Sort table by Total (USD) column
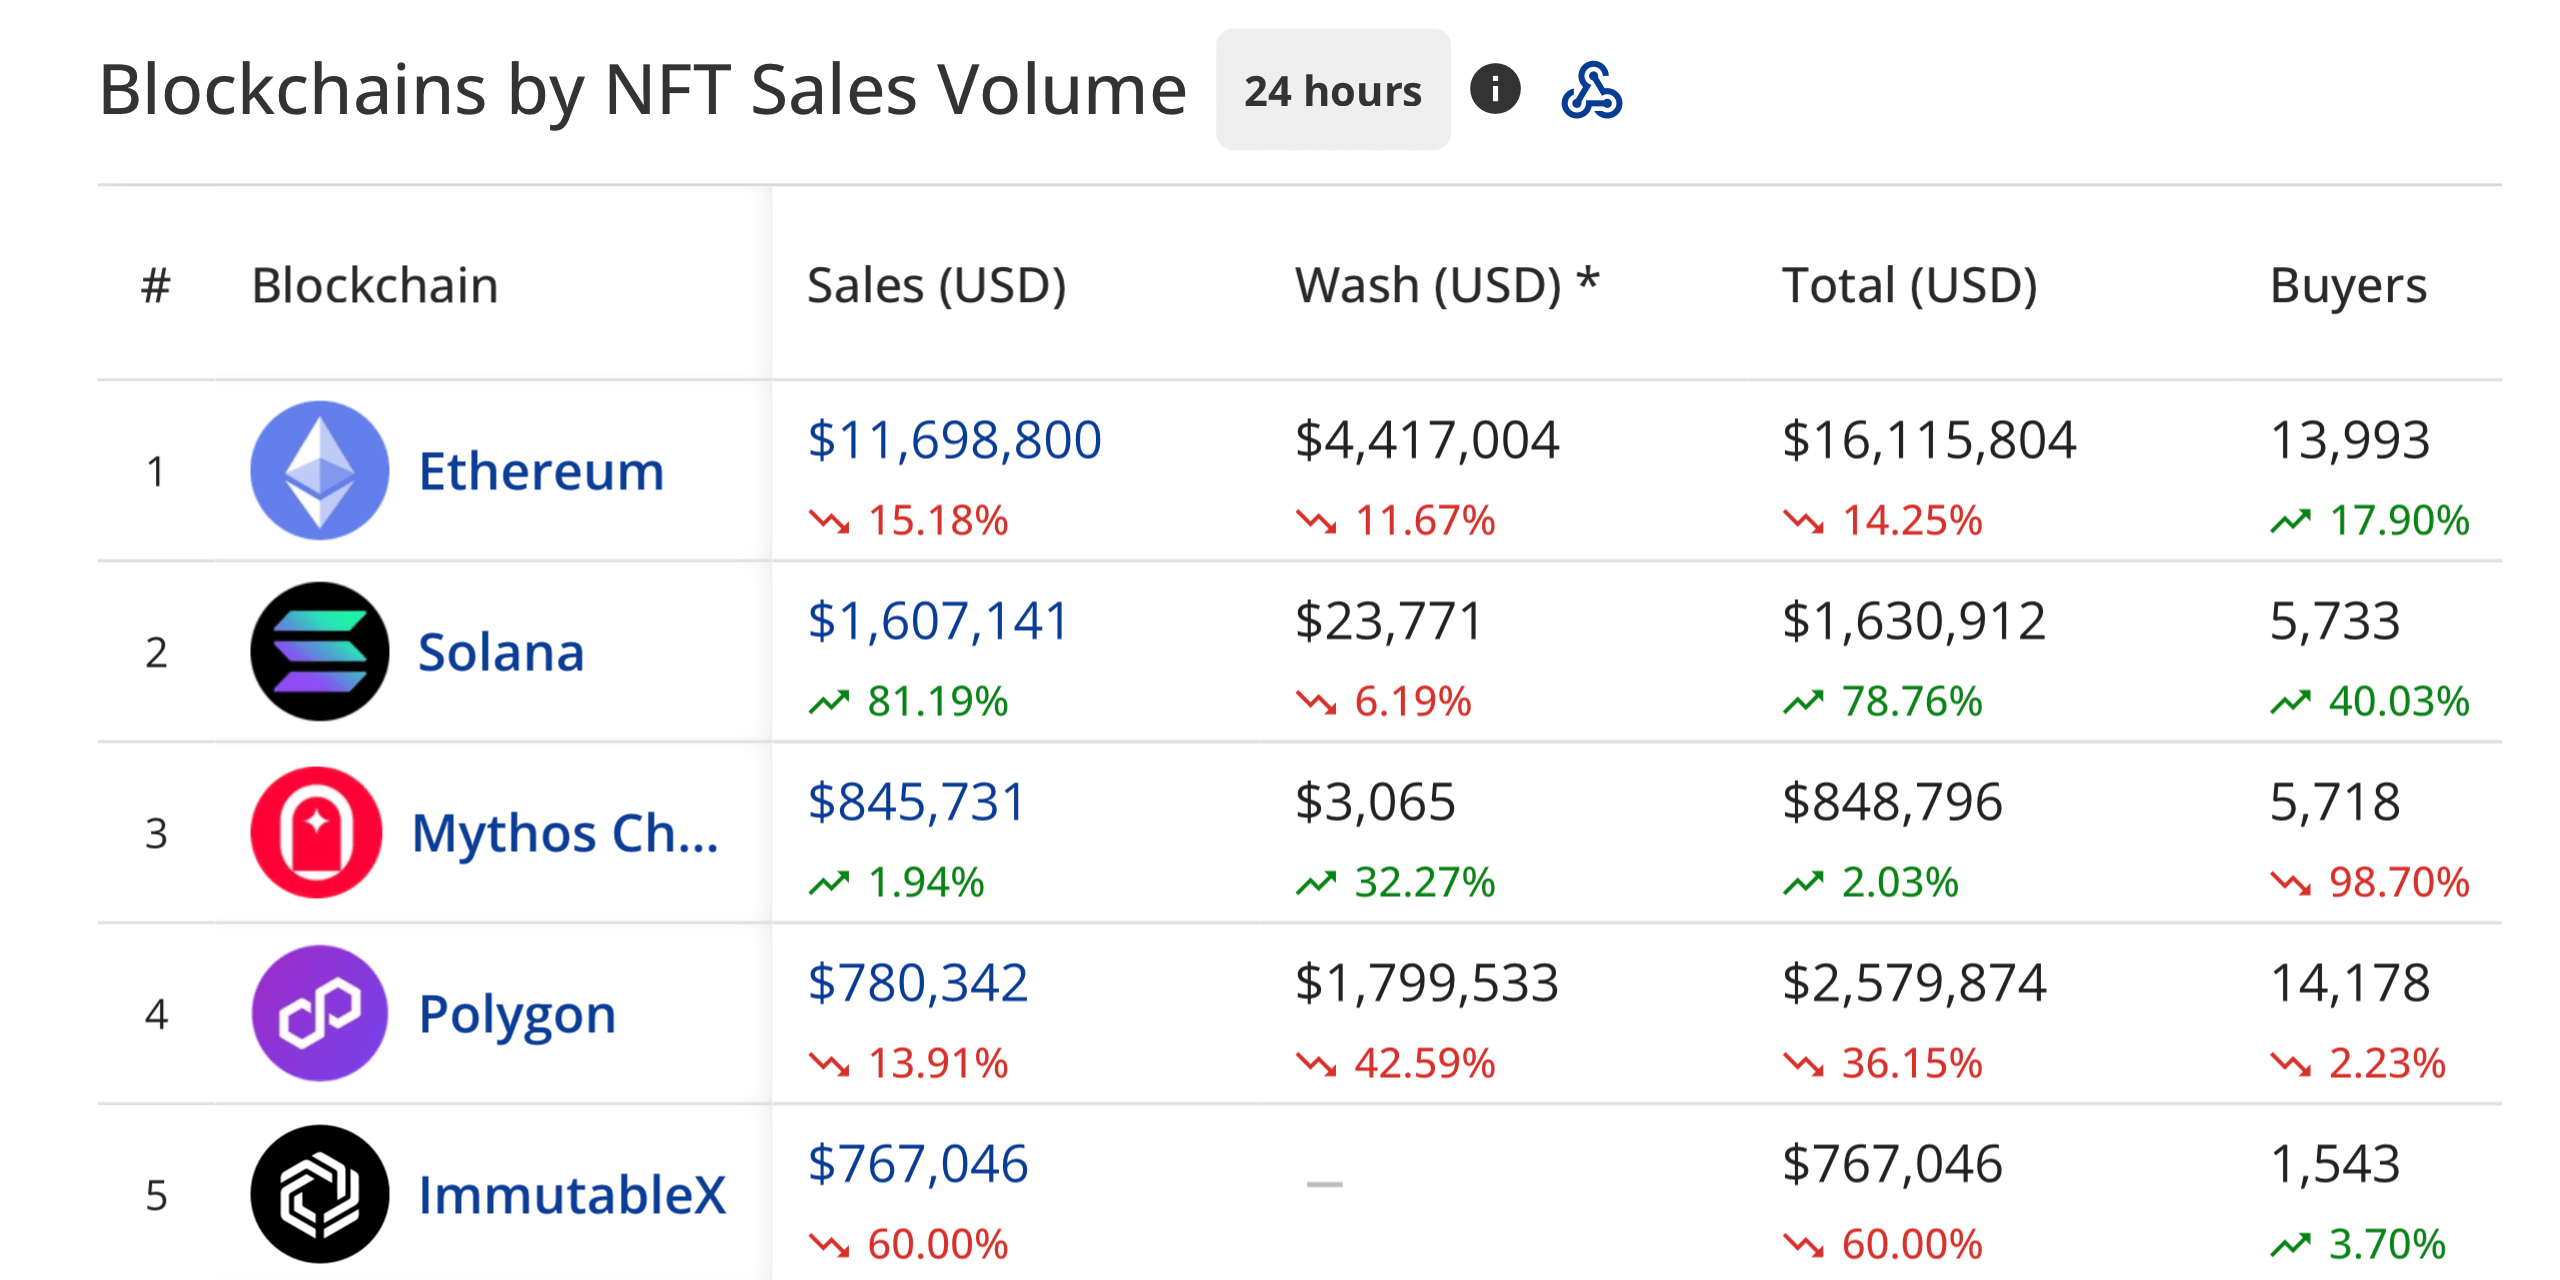Screen dimensions: 2560x1280 tap(1909, 285)
